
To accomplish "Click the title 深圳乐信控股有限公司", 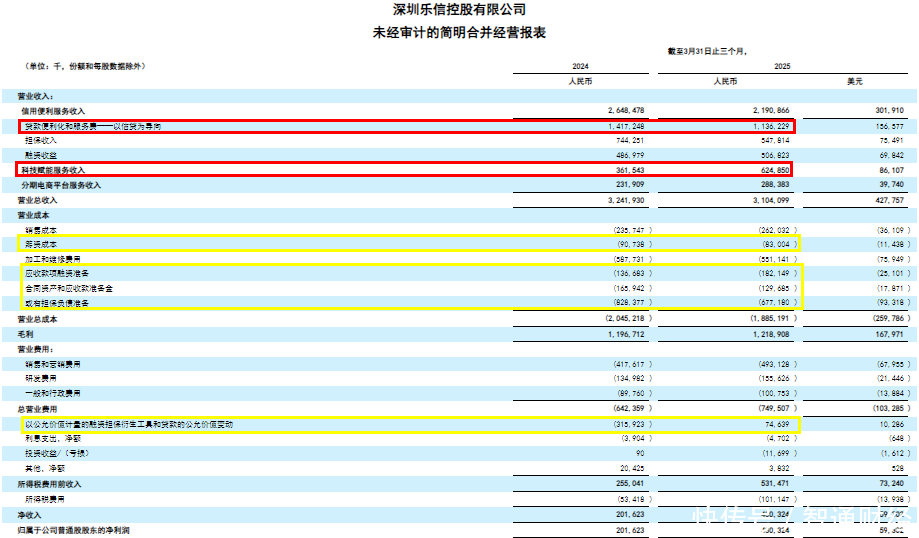I will pos(459,10).
